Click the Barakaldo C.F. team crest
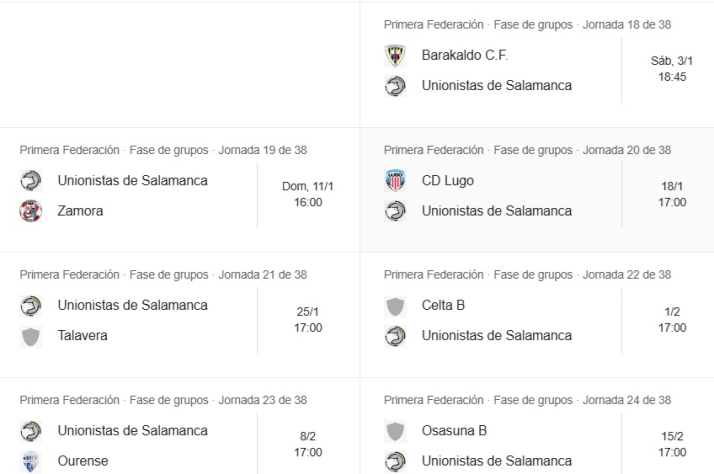Screen dimensions: 714x474 pyautogui.click(x=395, y=56)
